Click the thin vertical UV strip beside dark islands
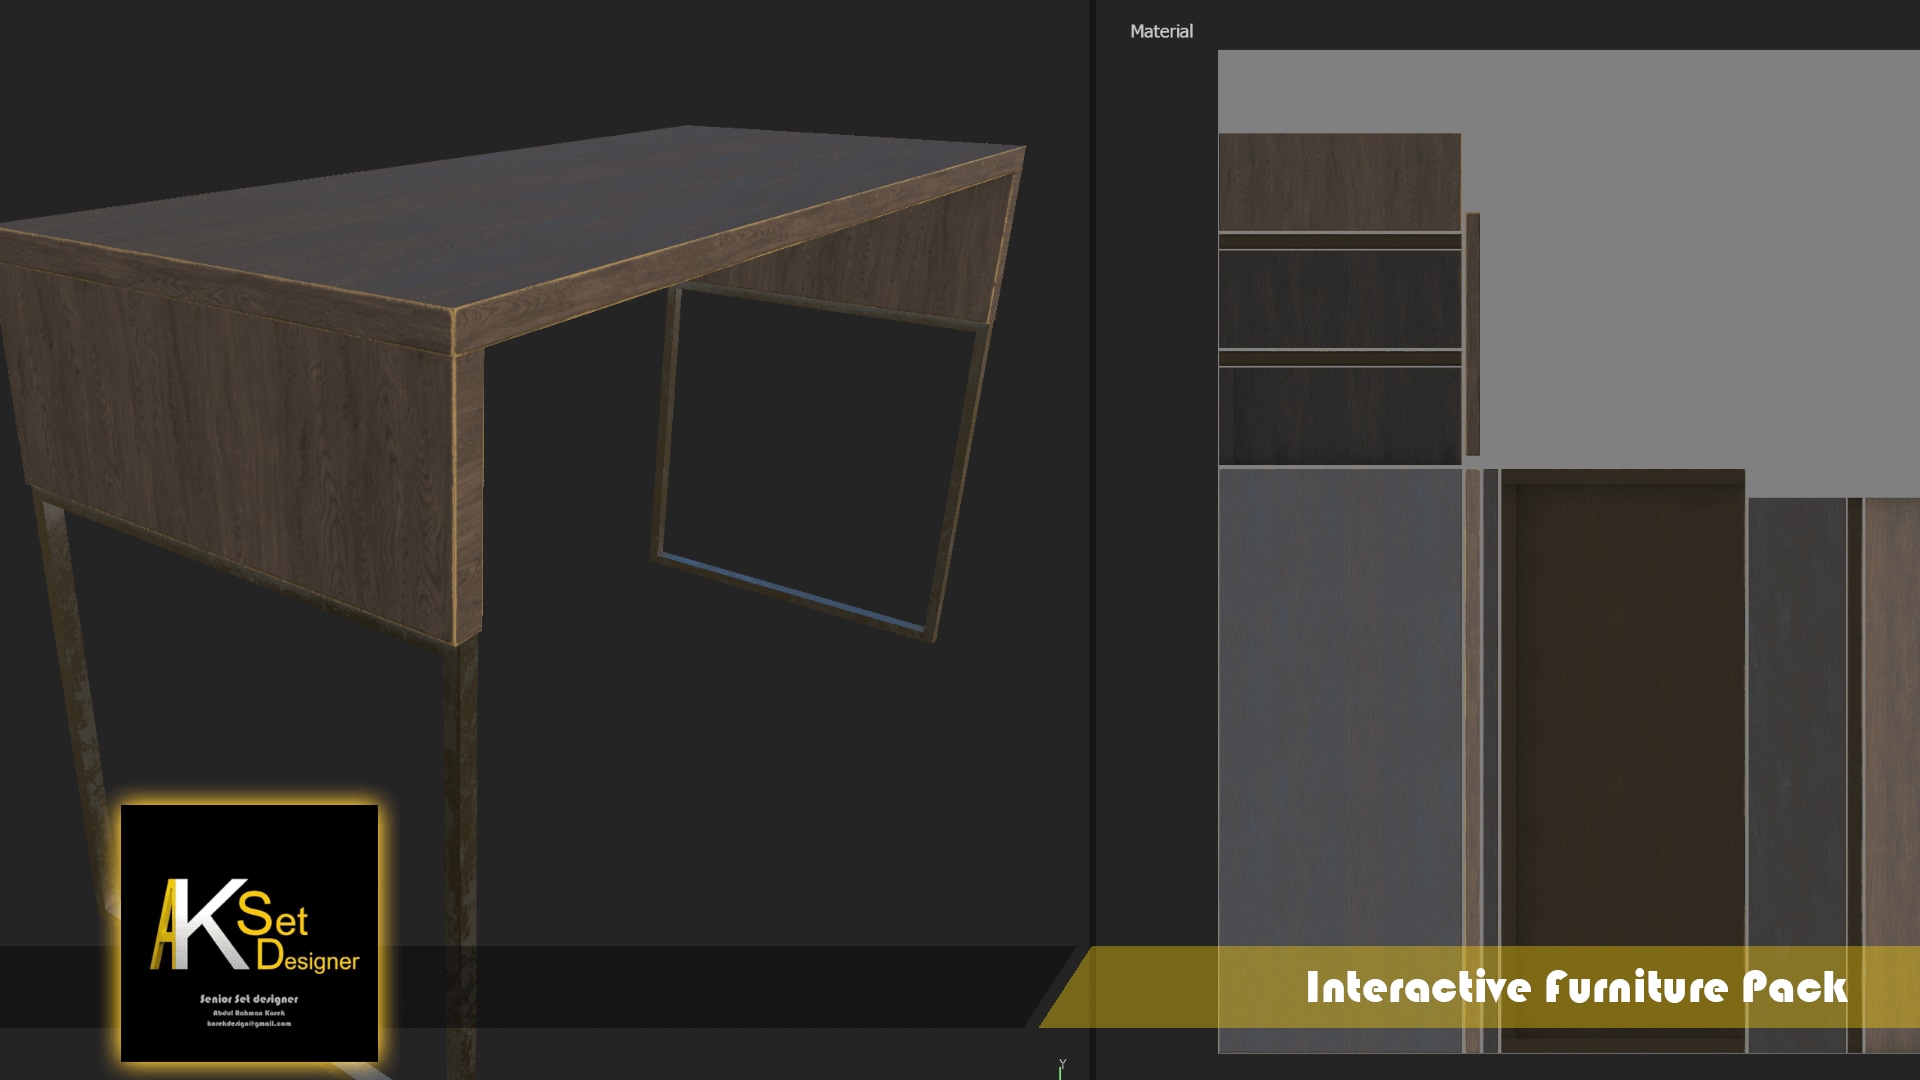This screenshot has height=1080, width=1920. [1473, 333]
